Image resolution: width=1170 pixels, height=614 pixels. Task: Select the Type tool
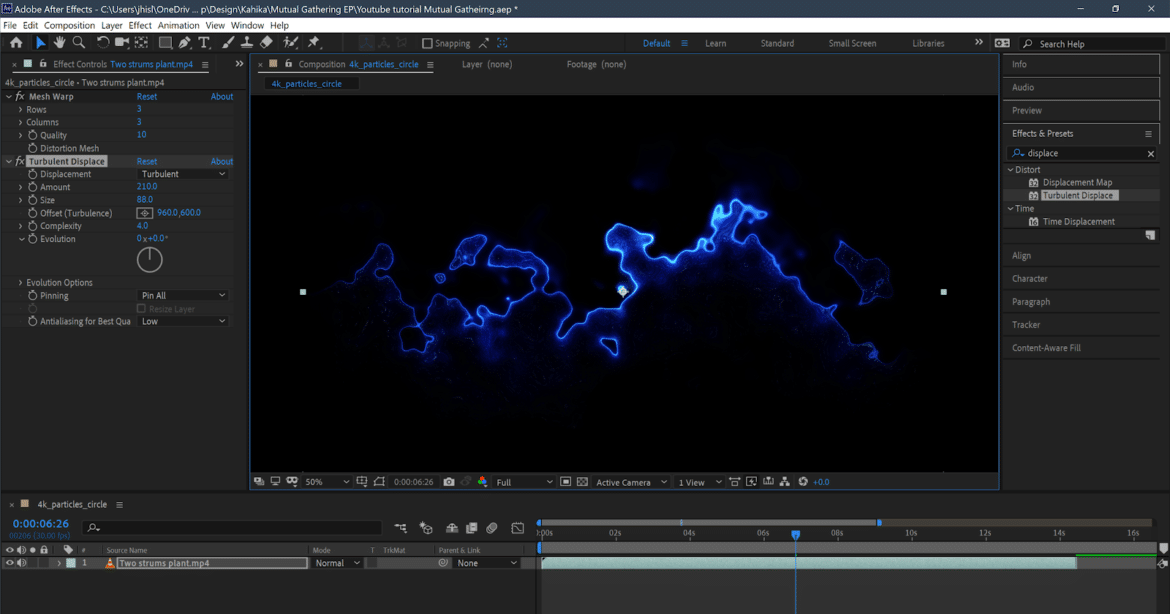(x=204, y=43)
